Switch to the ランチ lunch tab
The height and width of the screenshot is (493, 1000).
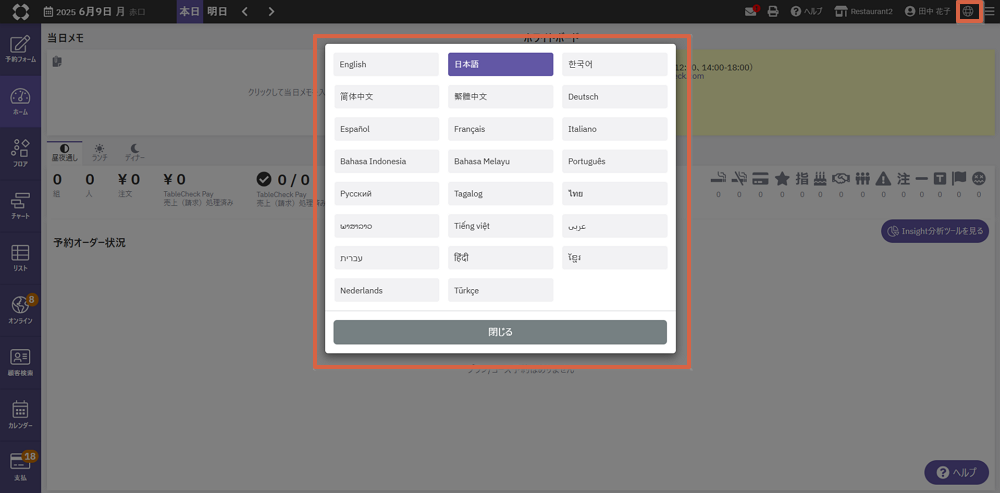click(99, 151)
